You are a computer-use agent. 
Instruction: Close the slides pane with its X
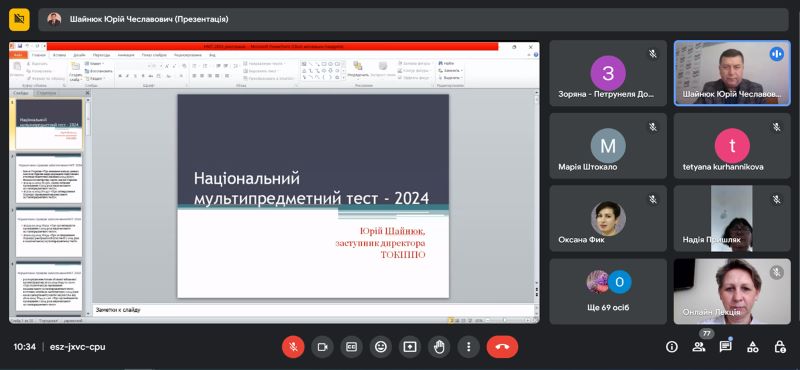(x=88, y=93)
